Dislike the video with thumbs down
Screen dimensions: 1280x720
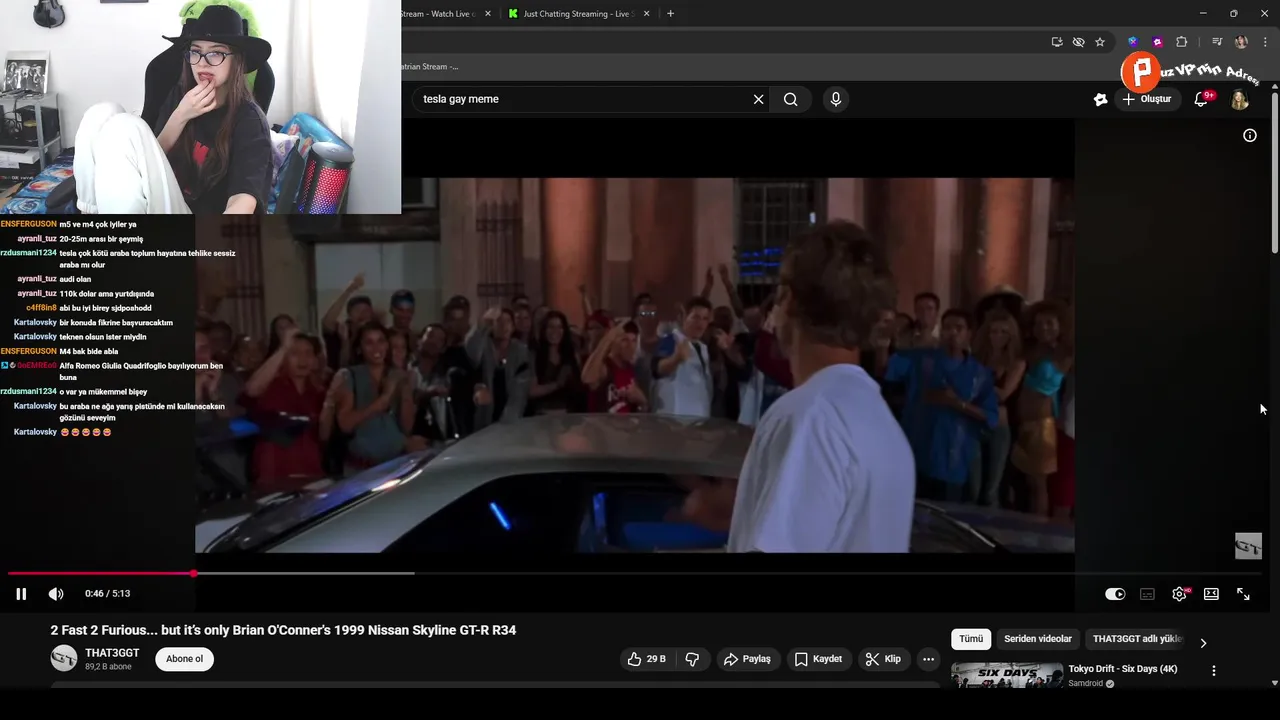692,659
